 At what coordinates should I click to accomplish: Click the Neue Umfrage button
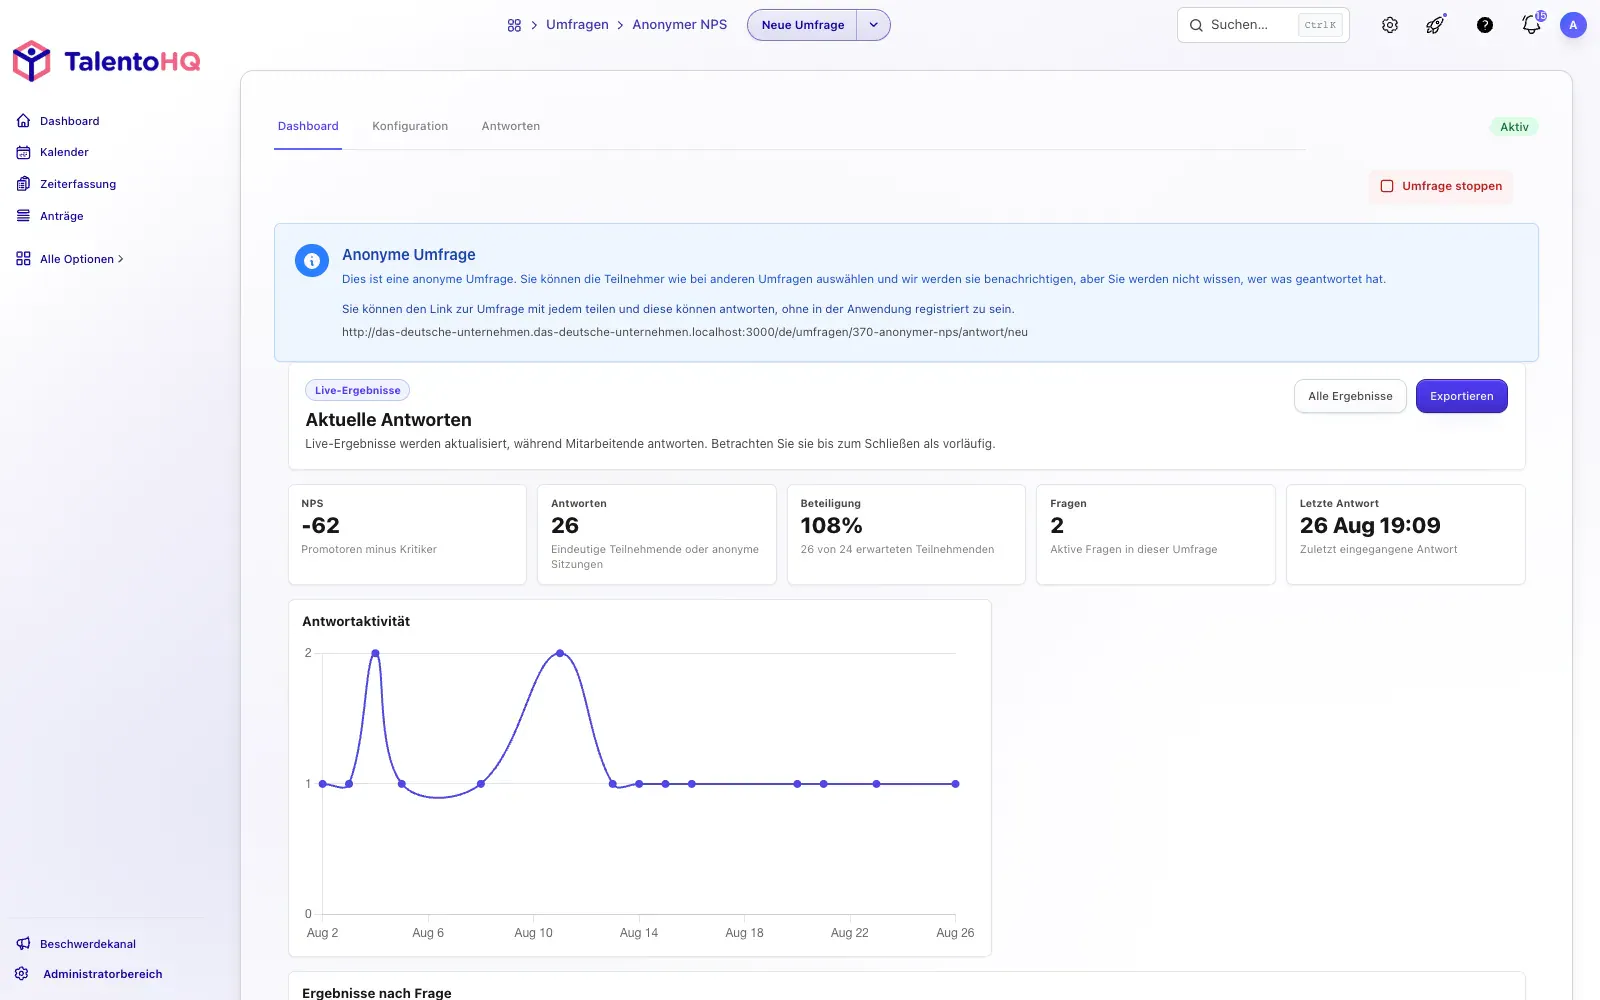tap(802, 25)
